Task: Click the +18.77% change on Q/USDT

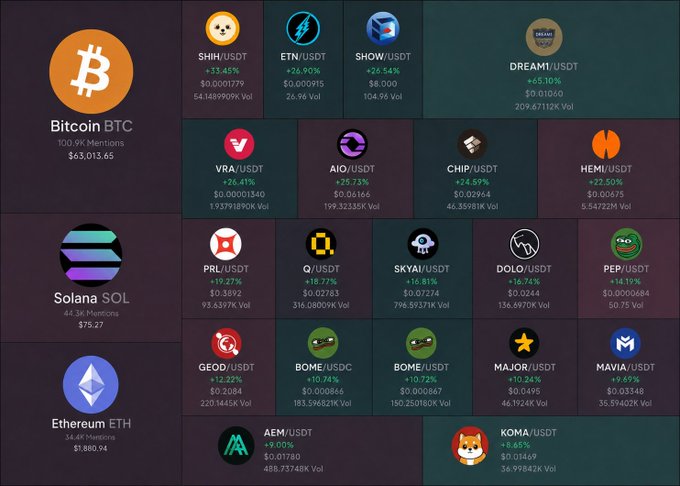Action: pos(321,282)
